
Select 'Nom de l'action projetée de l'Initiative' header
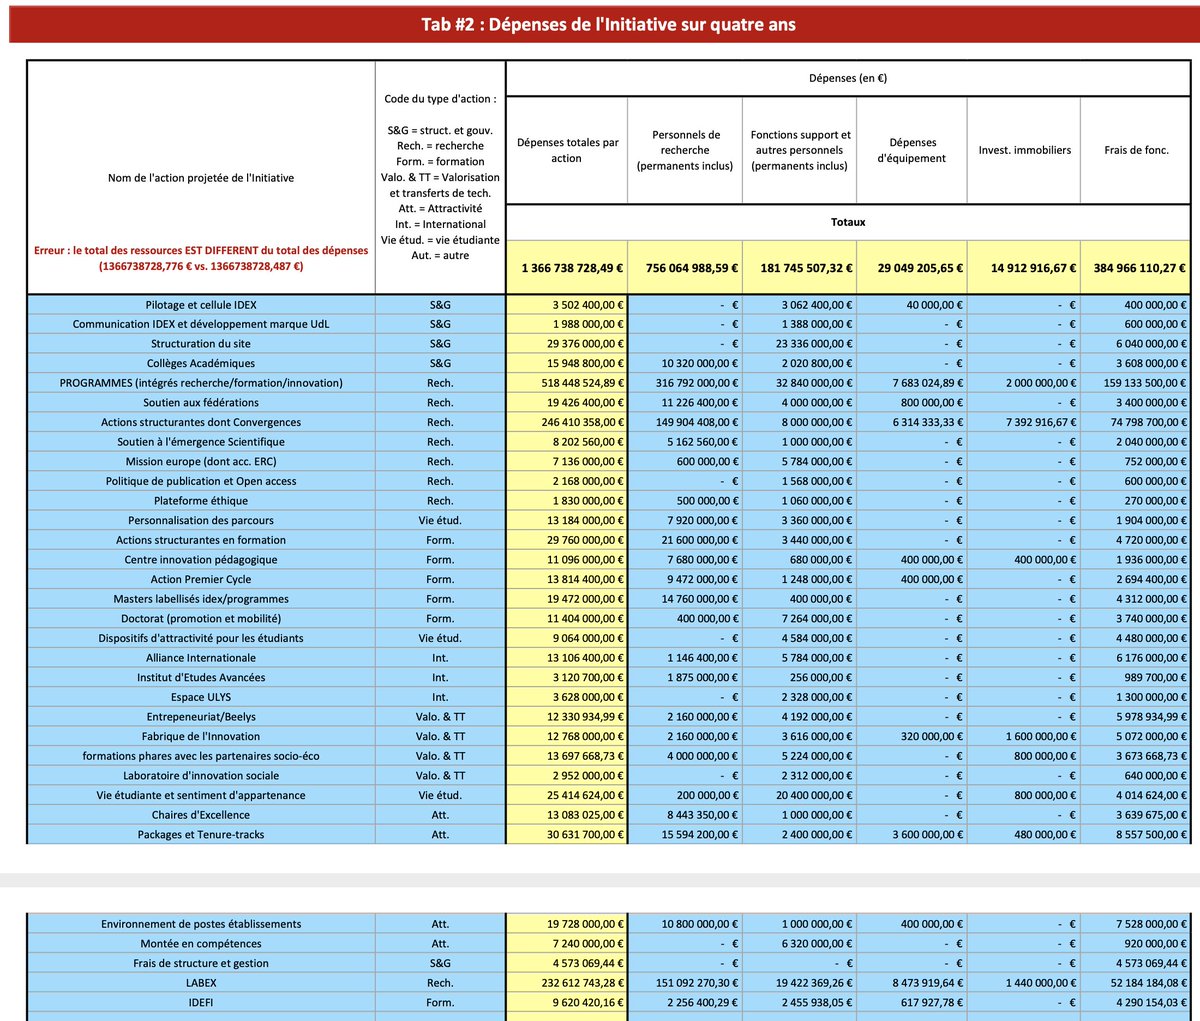point(201,178)
